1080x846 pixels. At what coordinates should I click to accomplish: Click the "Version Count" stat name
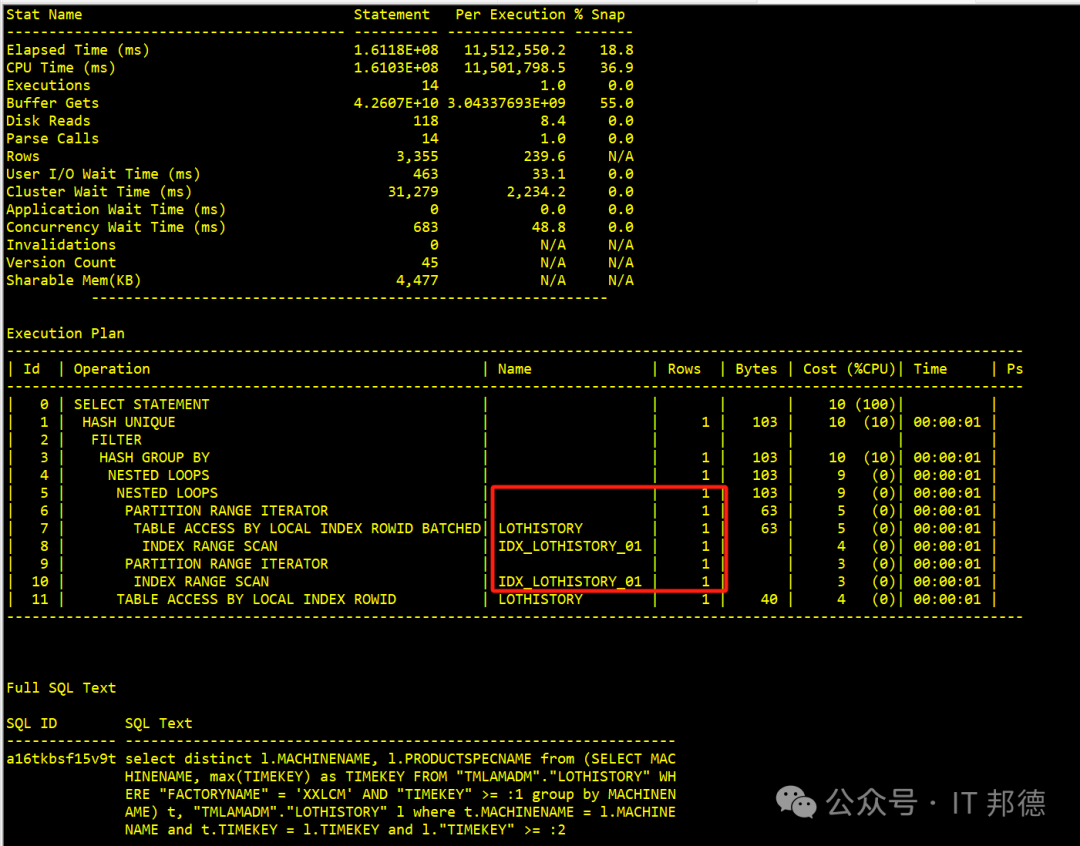pos(61,262)
